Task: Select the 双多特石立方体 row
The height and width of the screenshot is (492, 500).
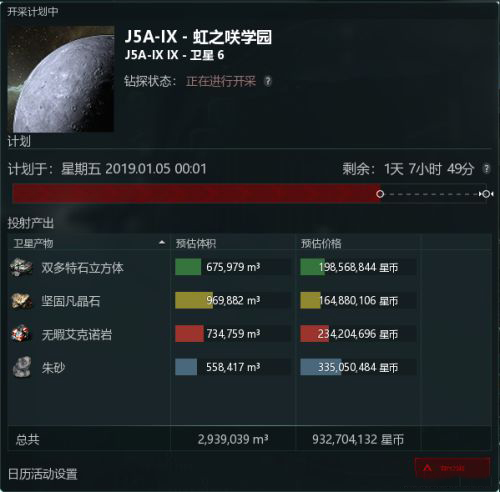Action: 249,267
